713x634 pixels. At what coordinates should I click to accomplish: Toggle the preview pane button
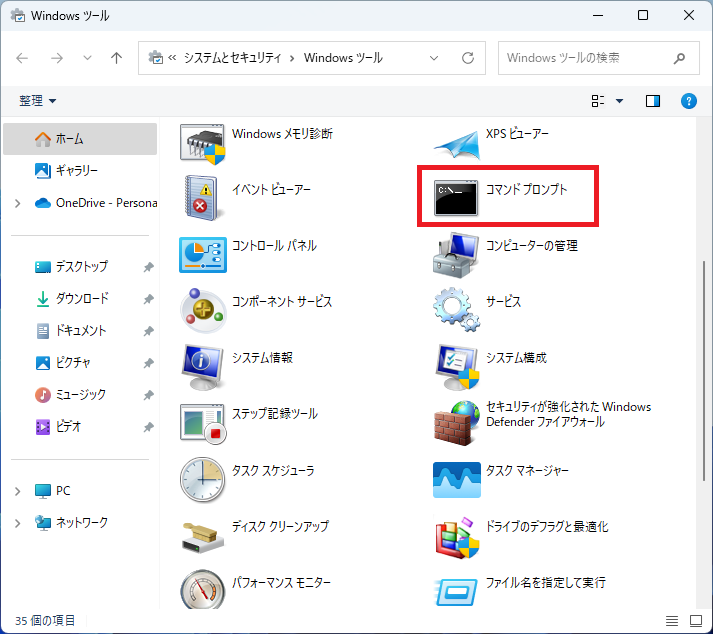coord(653,101)
